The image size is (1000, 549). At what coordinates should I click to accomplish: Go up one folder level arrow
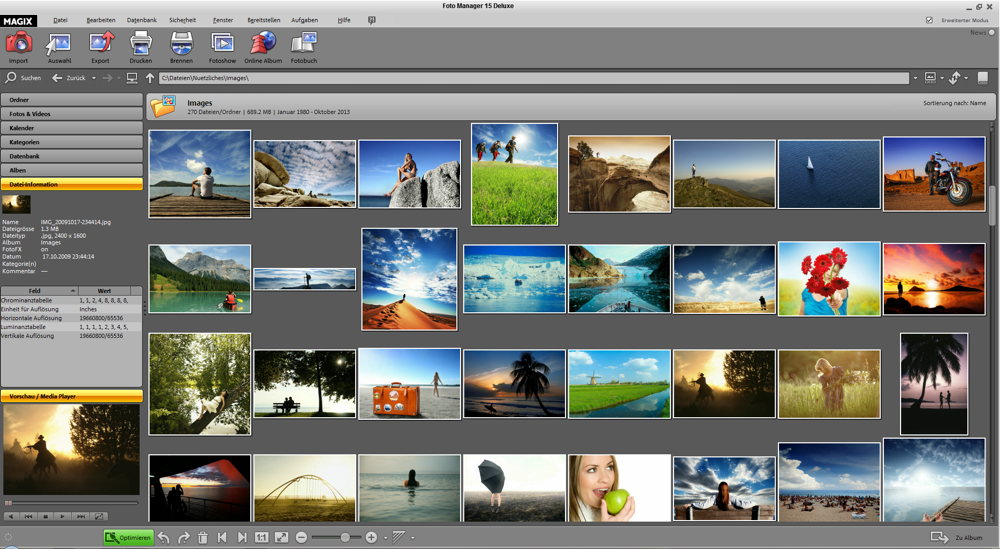pyautogui.click(x=151, y=78)
